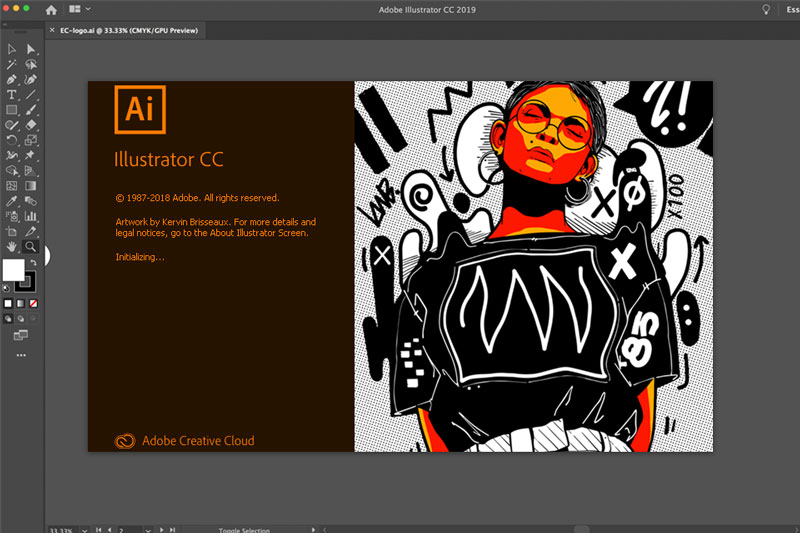This screenshot has height=533, width=800.
Task: Select the Direct Selection tool
Action: pos(31,48)
